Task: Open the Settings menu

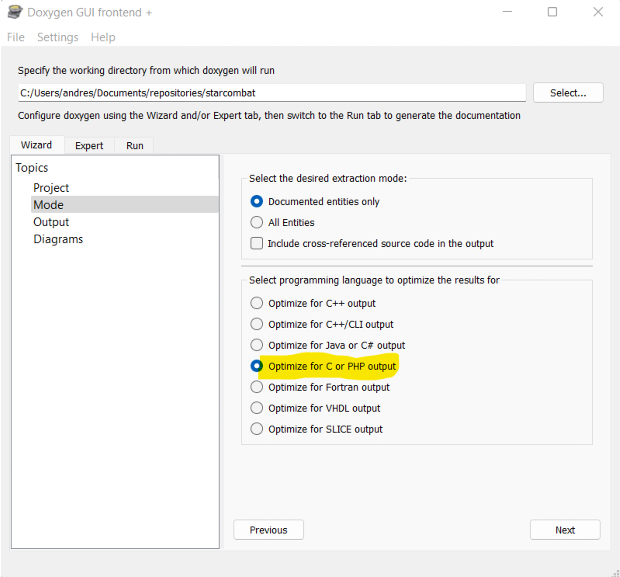Action: [58, 37]
